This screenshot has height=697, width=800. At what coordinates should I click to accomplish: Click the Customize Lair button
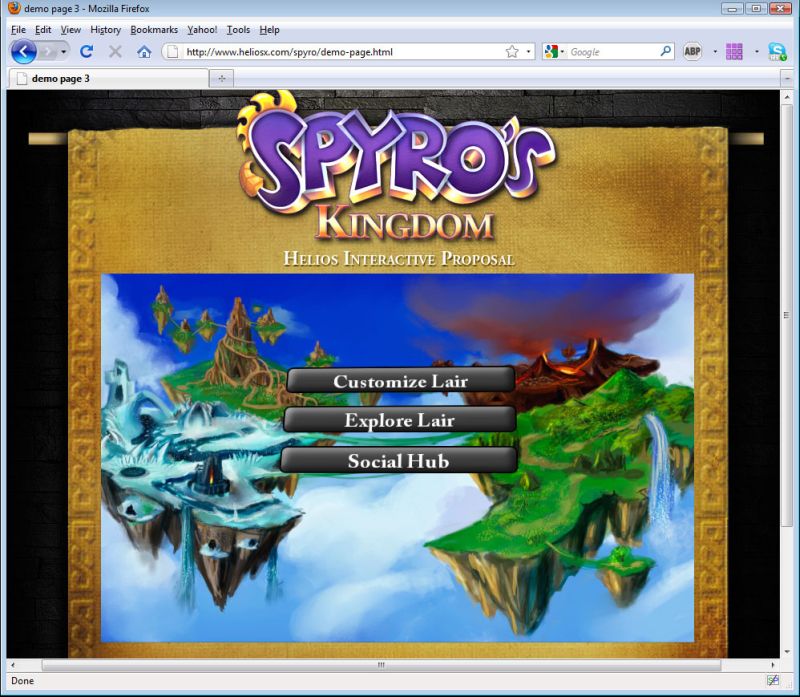click(x=401, y=380)
